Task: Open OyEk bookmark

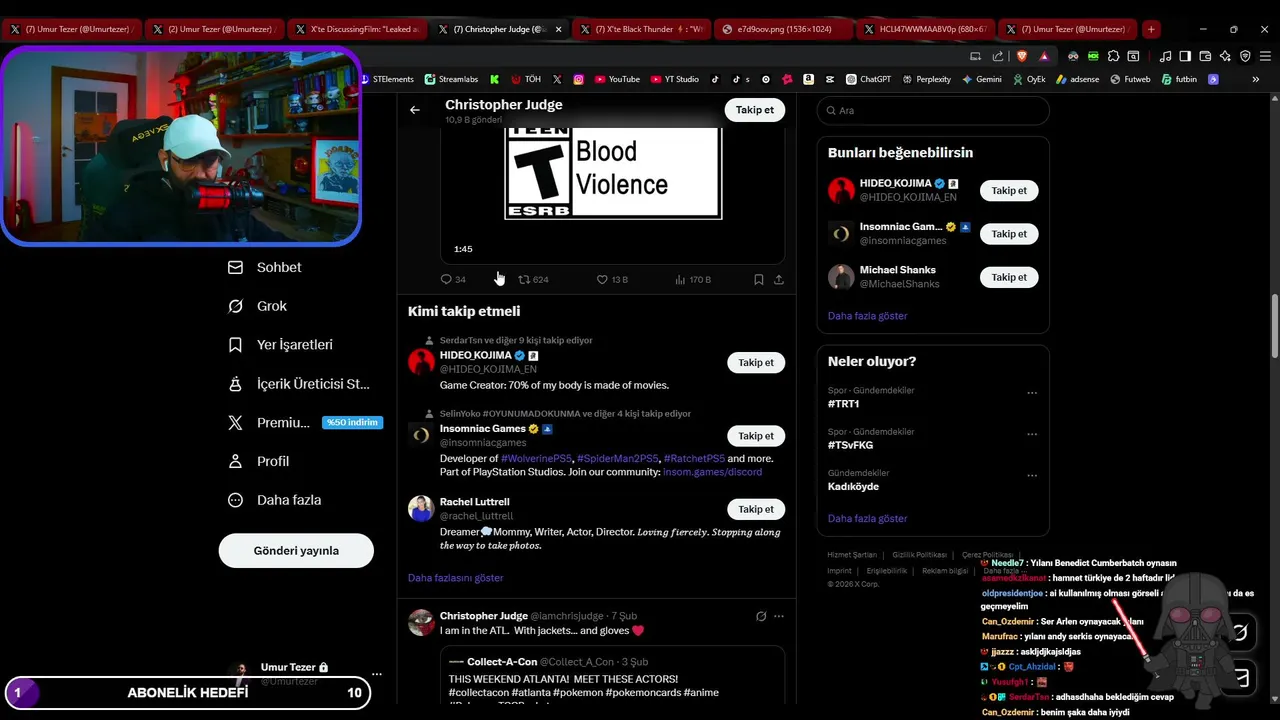Action: coord(1029,79)
